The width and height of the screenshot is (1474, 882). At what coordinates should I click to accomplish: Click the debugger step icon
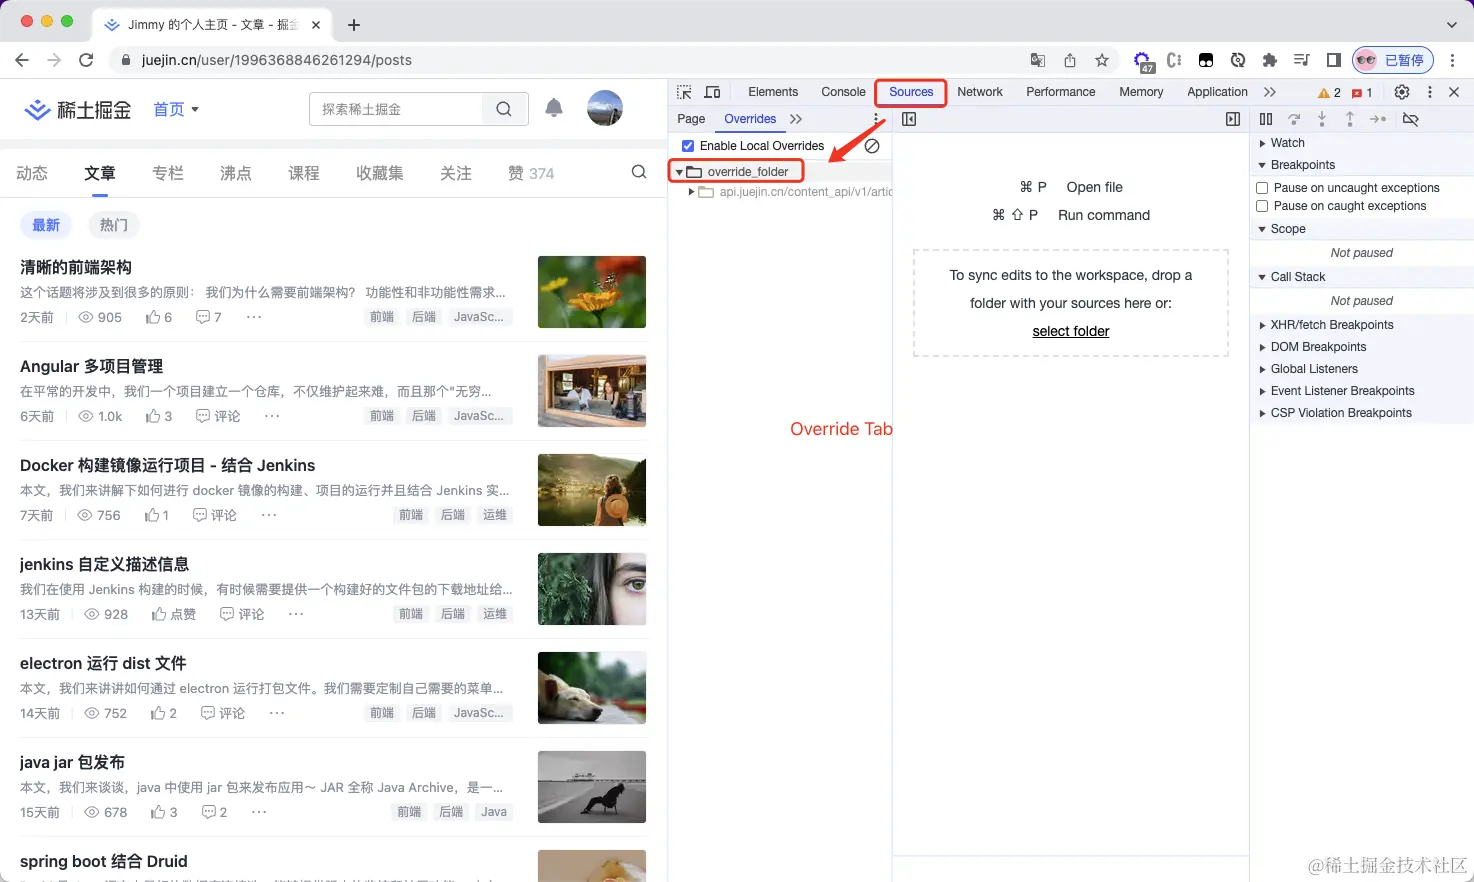[x=1378, y=119]
